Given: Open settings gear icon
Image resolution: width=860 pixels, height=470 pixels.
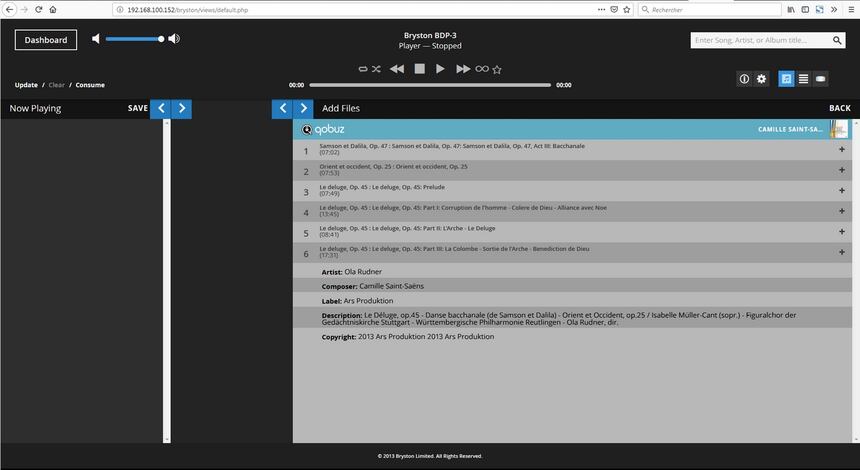Looking at the screenshot, I should click(761, 79).
